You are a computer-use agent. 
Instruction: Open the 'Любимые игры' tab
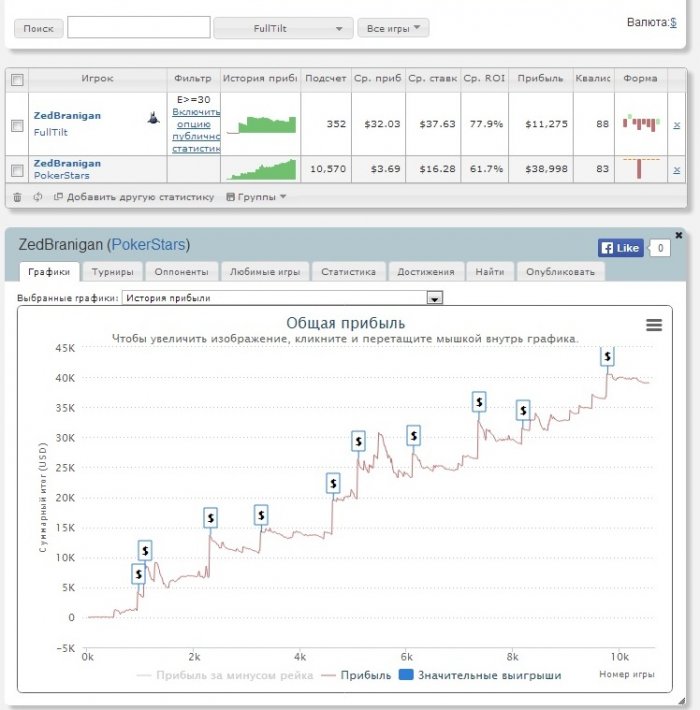point(265,272)
